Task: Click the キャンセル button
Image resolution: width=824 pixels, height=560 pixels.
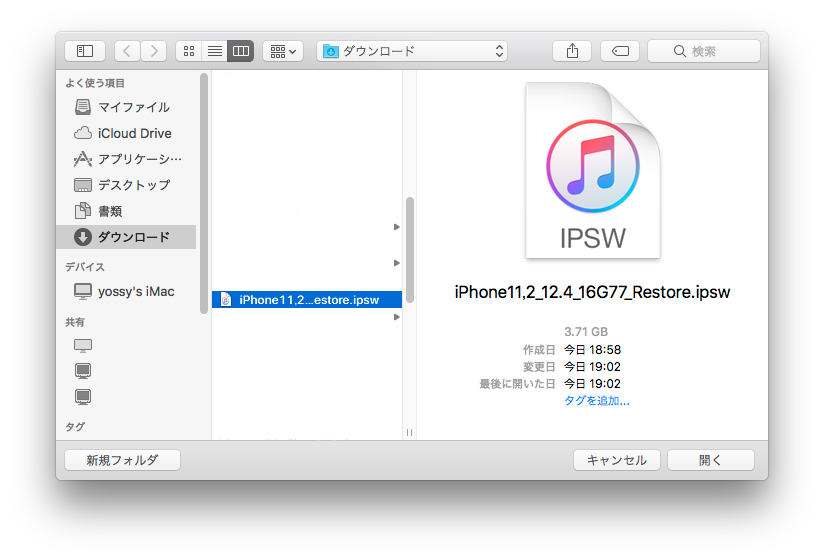Action: pos(616,460)
